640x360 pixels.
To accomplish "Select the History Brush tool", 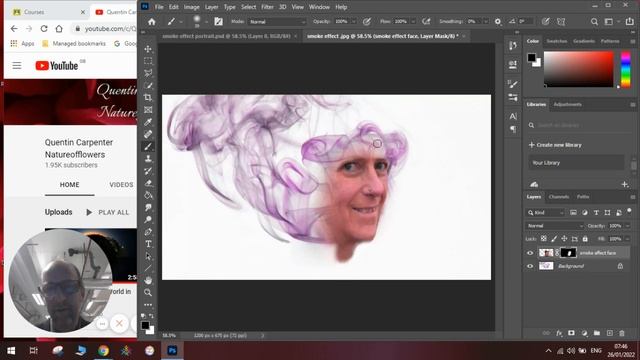I will coord(148,171).
